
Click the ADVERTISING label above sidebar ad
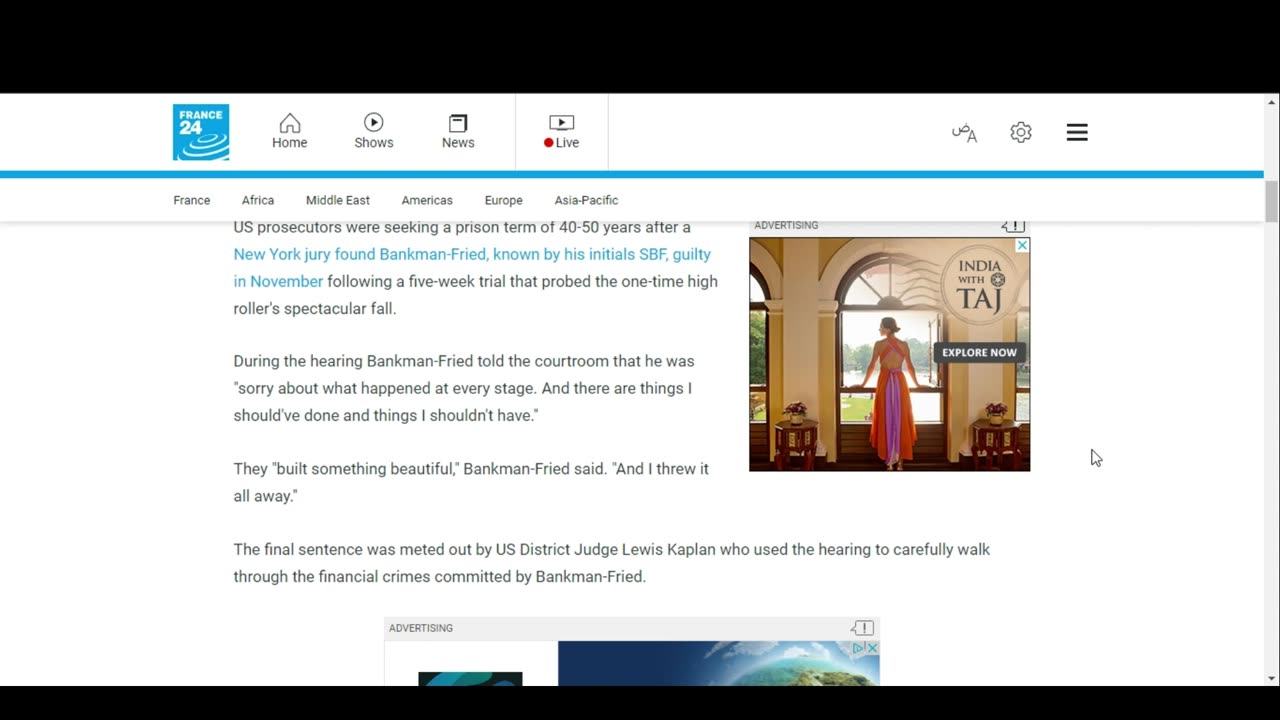pyautogui.click(x=786, y=225)
